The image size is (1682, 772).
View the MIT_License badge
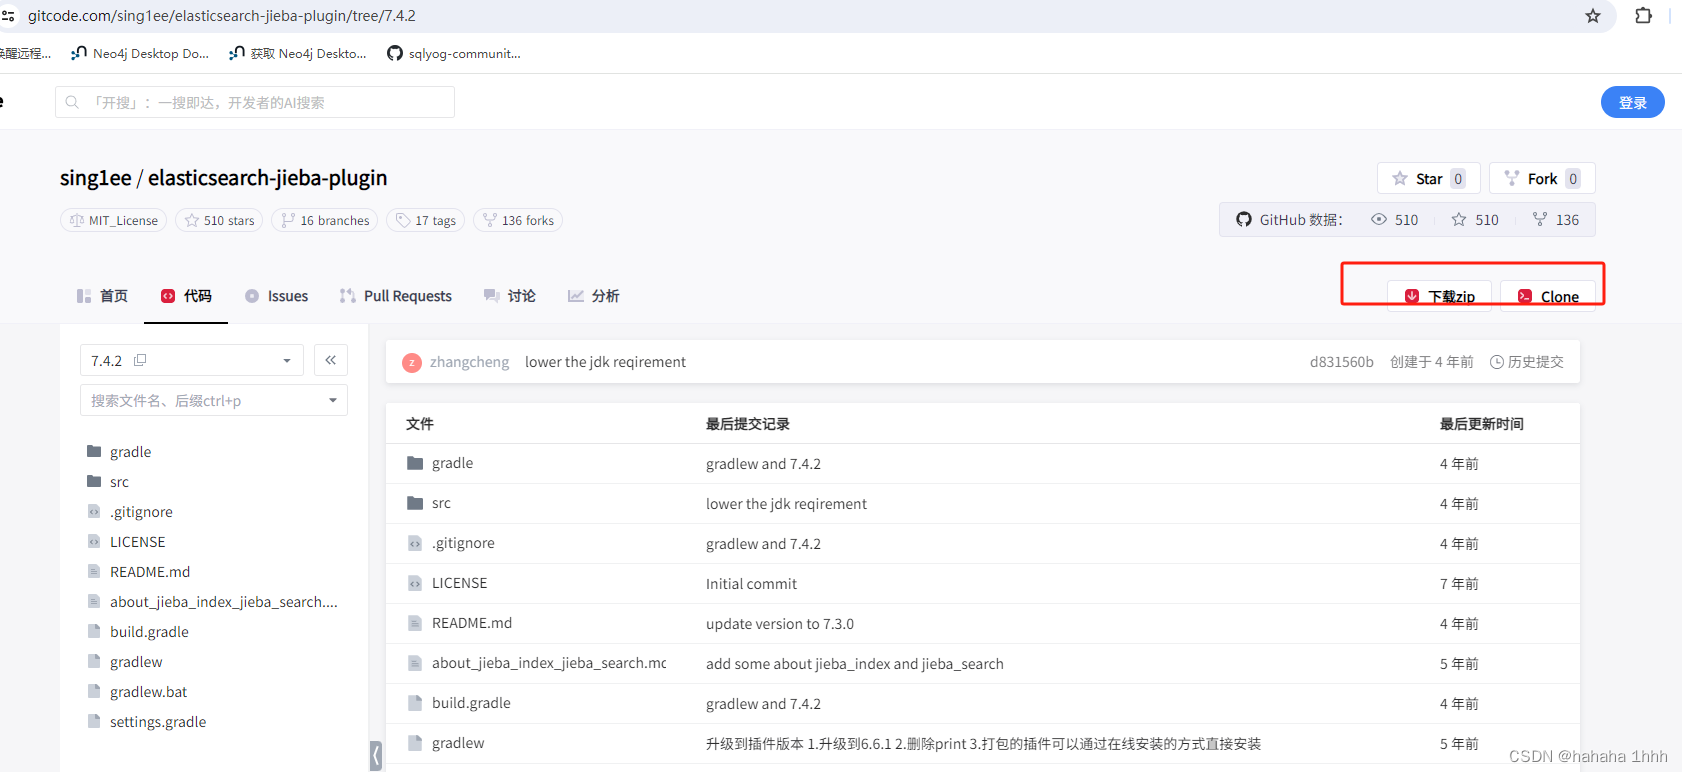[x=114, y=220]
